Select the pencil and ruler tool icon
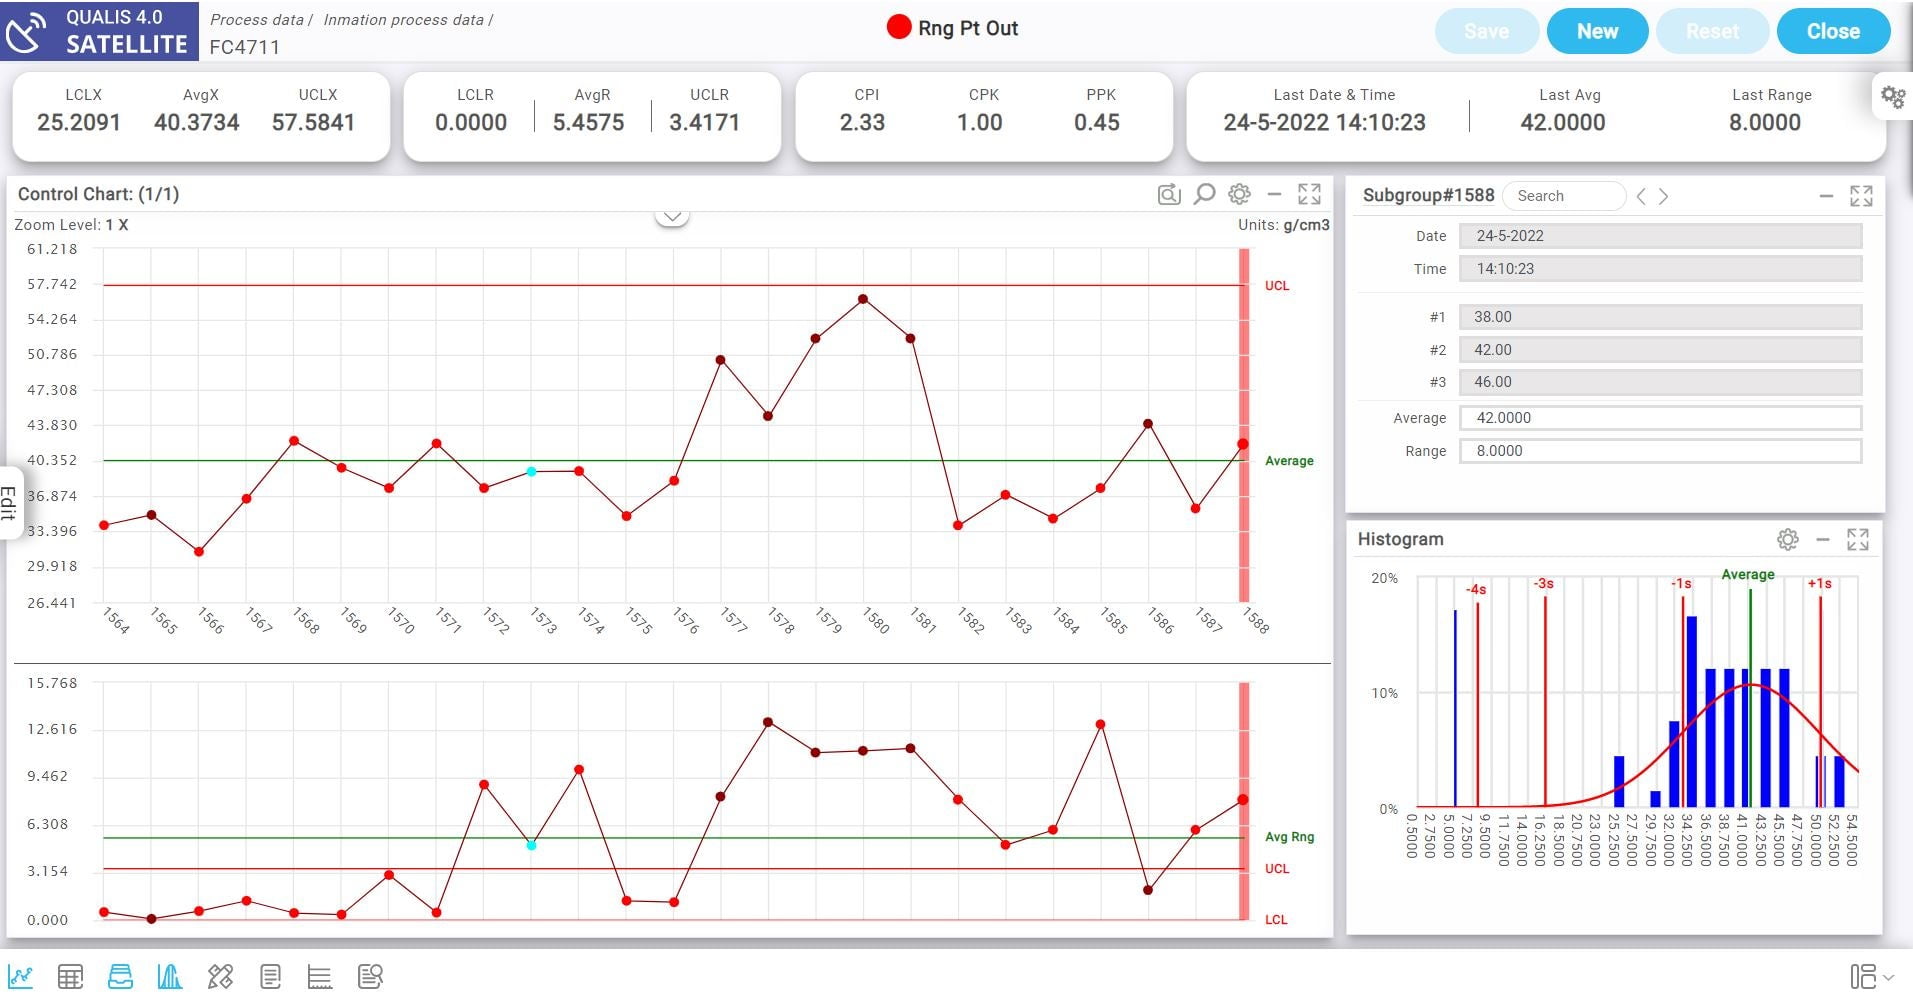Image resolution: width=1913 pixels, height=1000 pixels. [x=220, y=976]
